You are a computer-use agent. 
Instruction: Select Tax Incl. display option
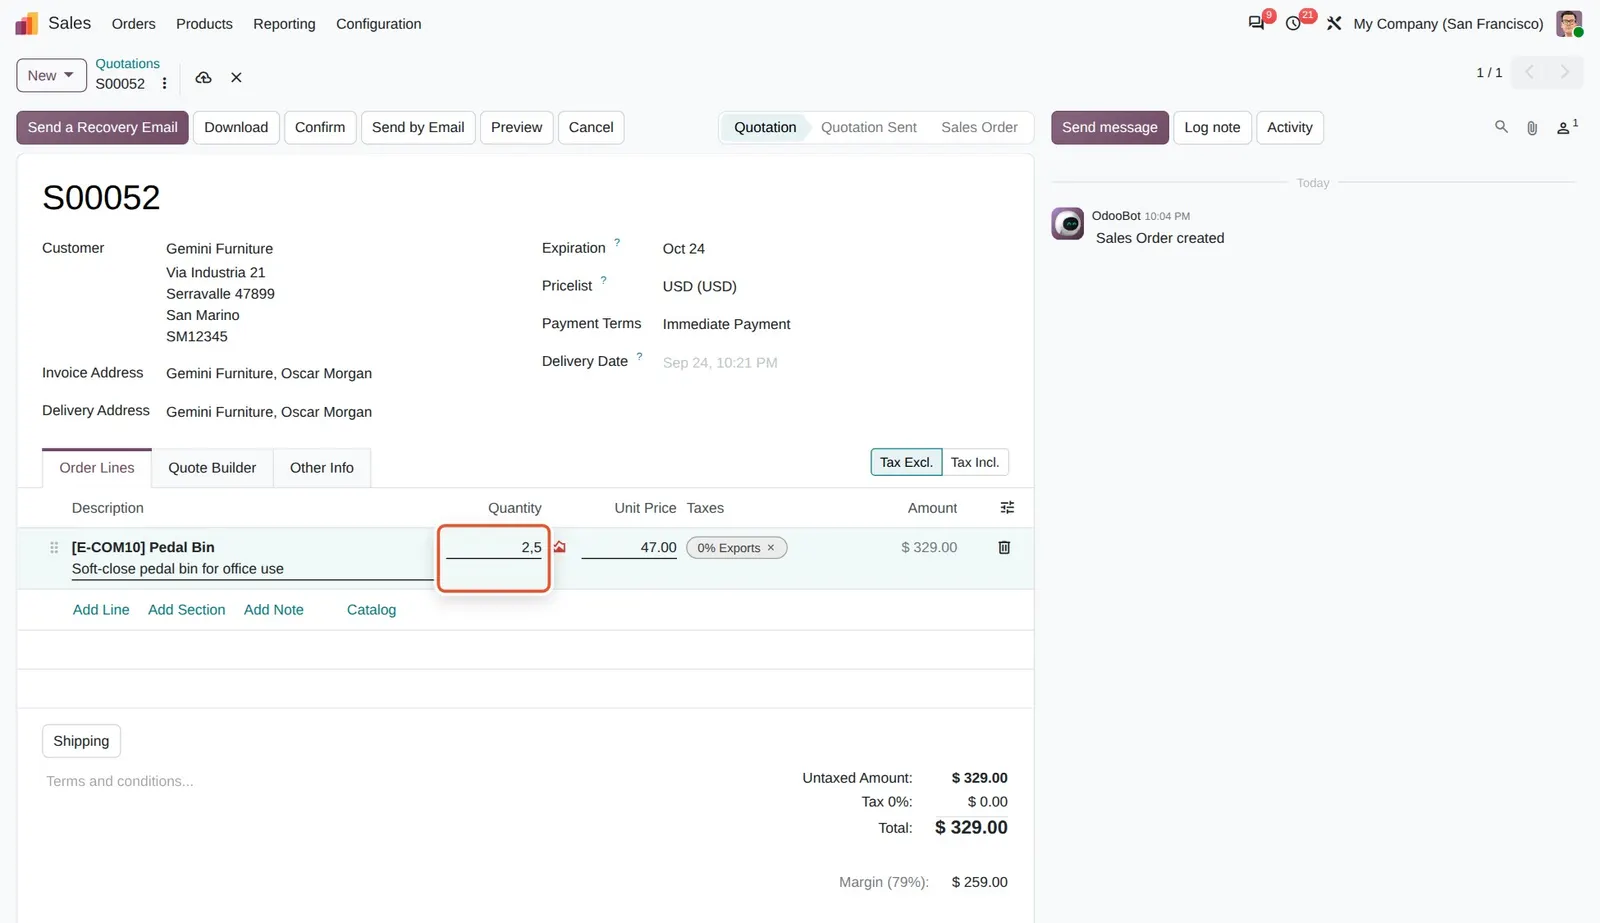click(x=975, y=462)
